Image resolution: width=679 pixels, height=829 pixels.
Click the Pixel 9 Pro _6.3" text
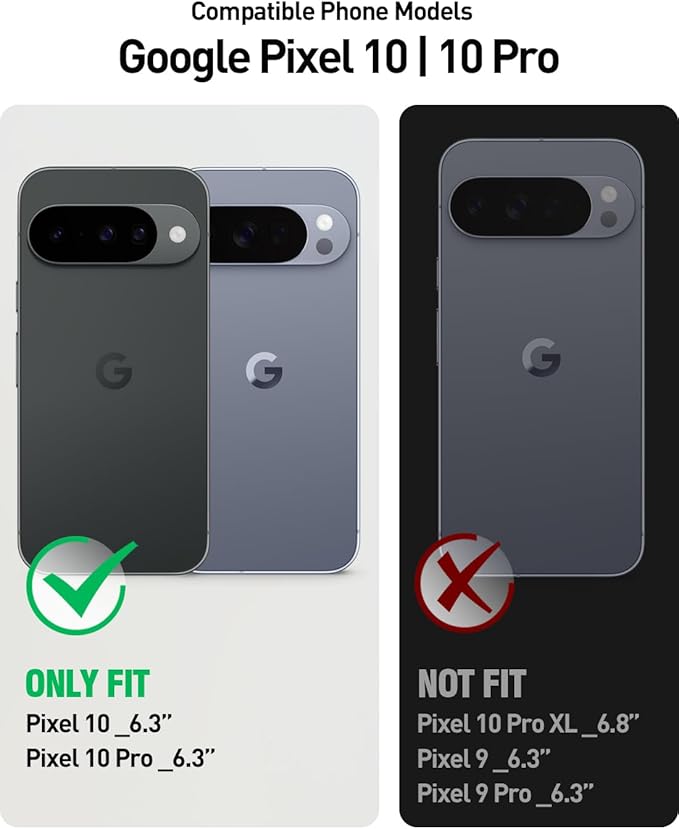tap(505, 793)
